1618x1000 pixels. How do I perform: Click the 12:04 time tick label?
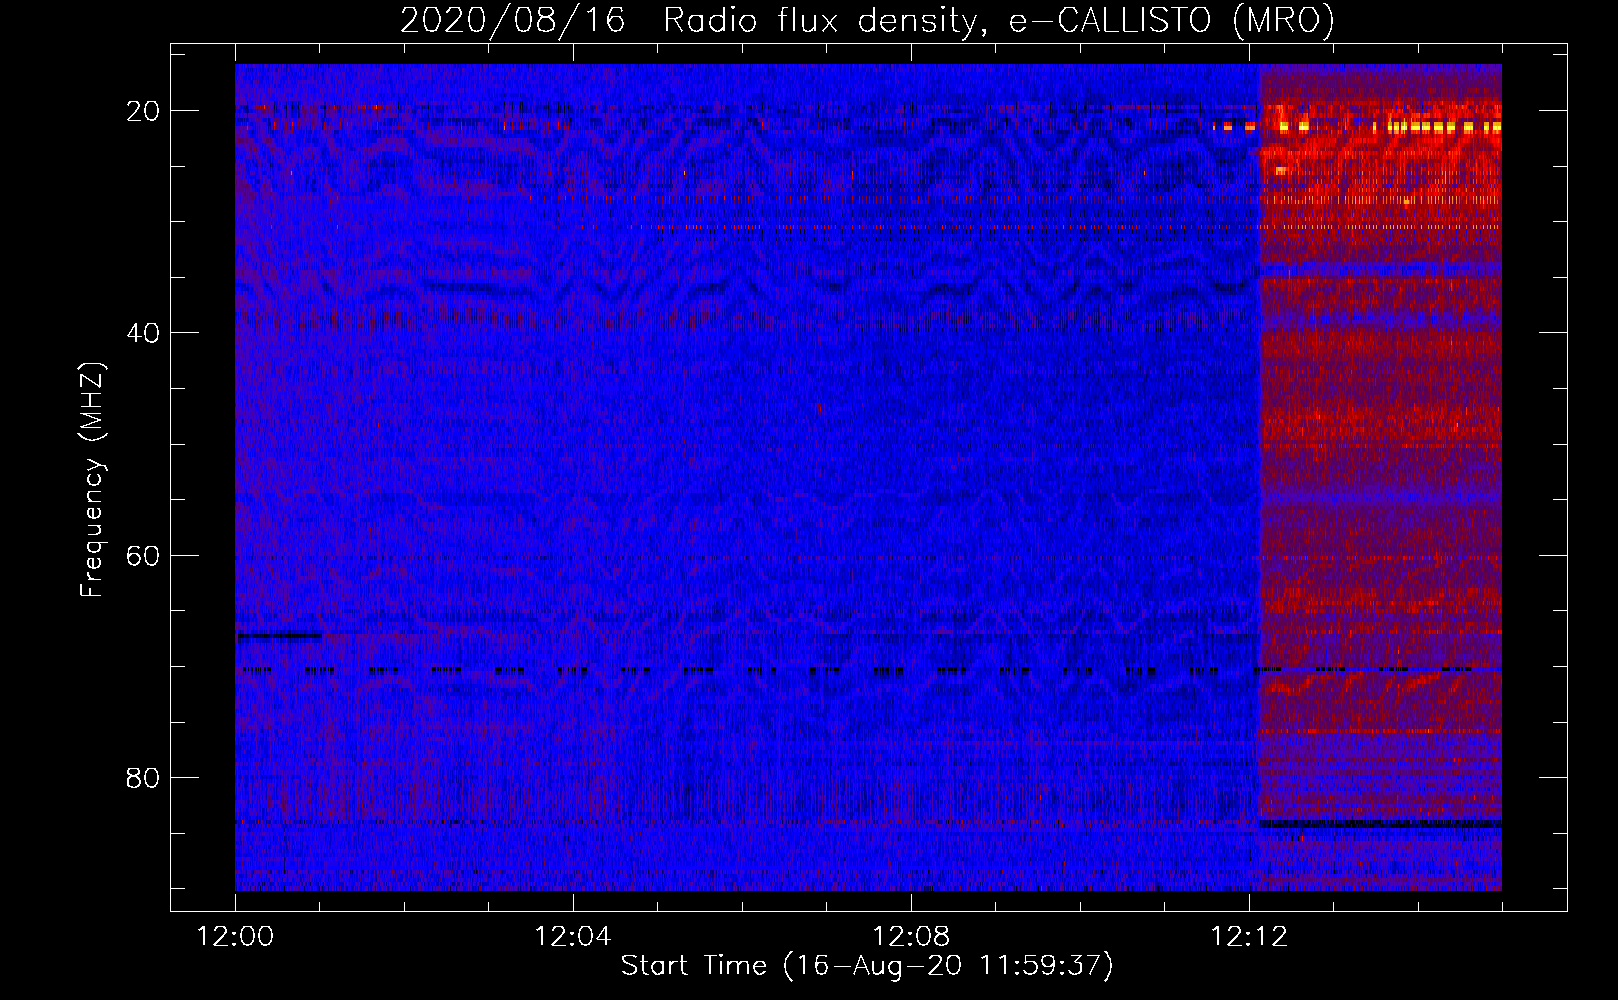click(x=573, y=937)
